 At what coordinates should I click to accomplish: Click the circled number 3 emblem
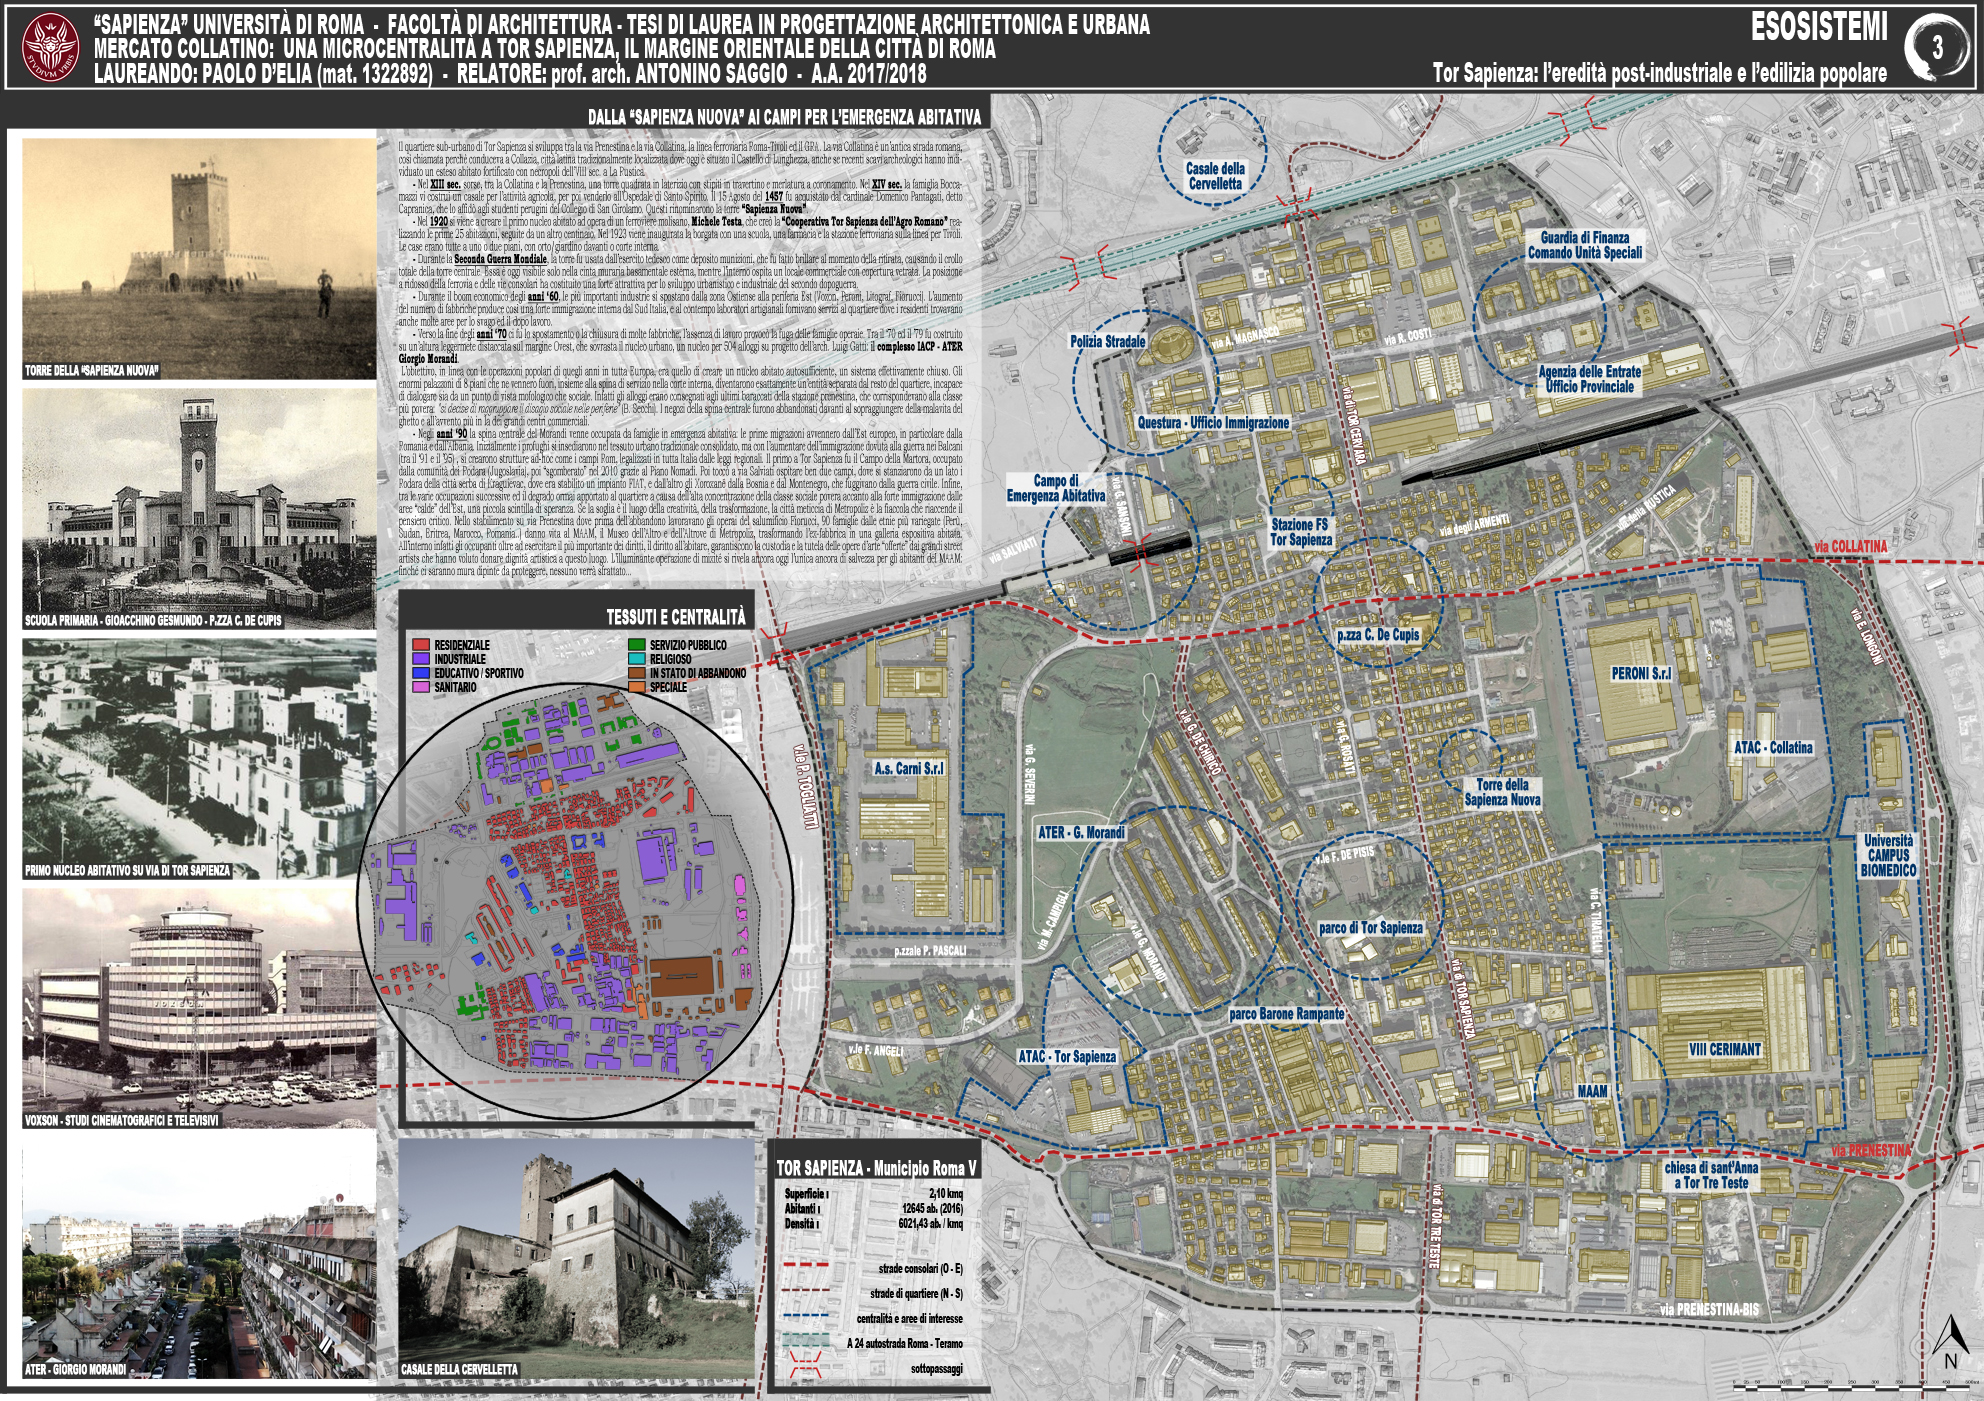point(1937,47)
